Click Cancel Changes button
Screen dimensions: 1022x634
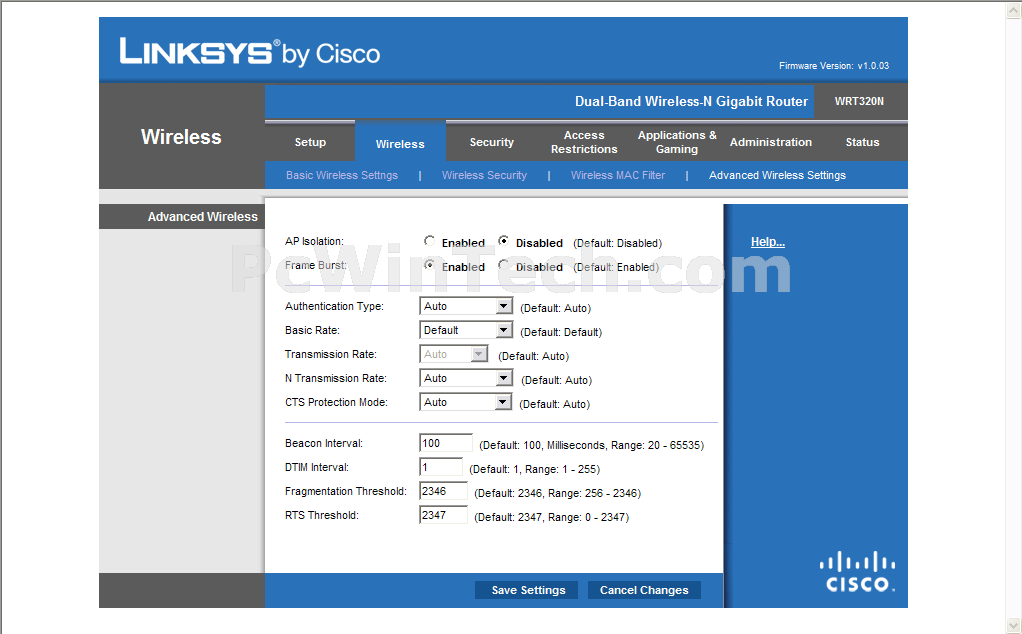[644, 590]
